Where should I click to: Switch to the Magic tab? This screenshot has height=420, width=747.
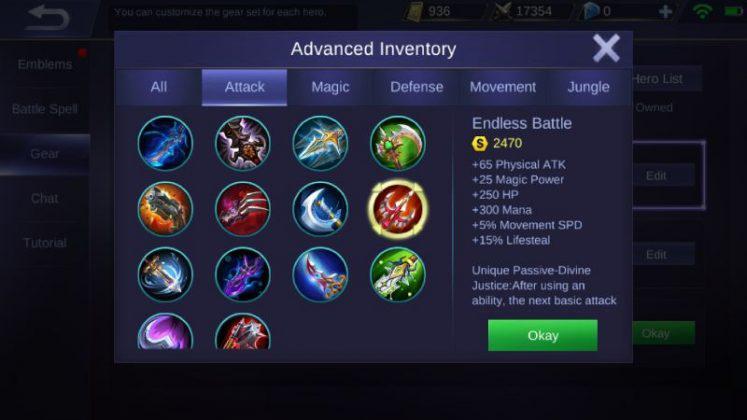330,87
